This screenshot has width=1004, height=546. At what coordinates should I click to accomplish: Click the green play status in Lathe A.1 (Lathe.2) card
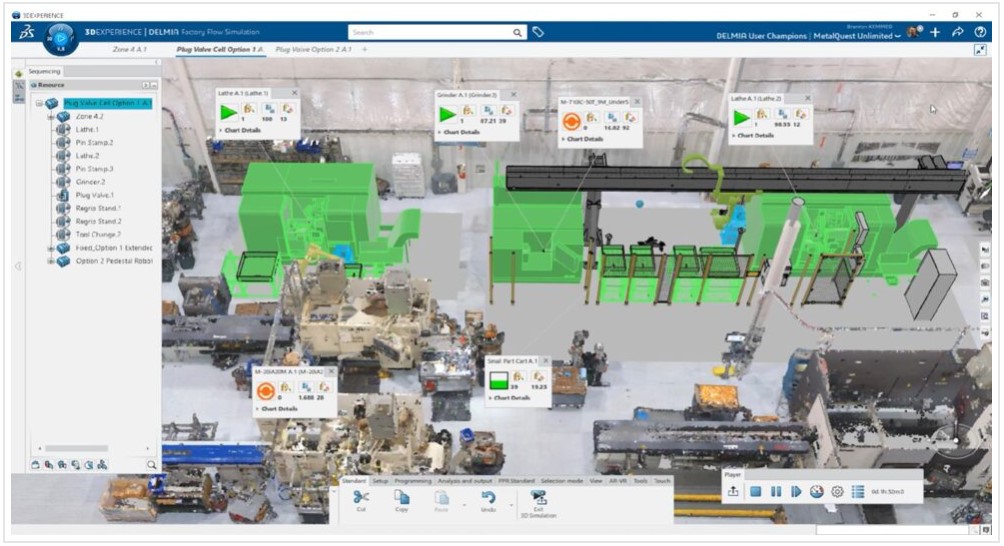click(741, 118)
